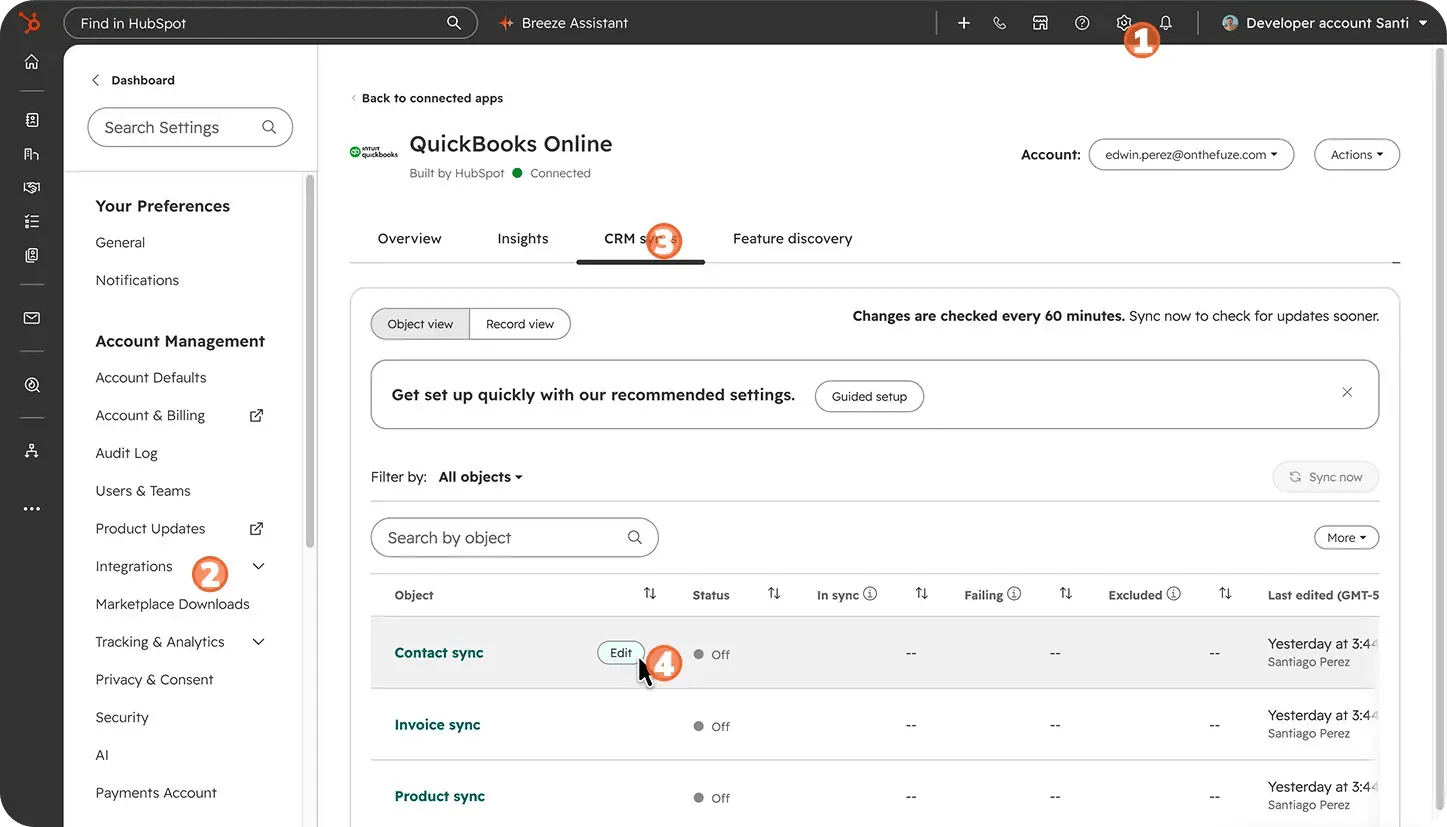Open the org chart icon in left rail
This screenshot has height=827, width=1447.
click(x=32, y=451)
